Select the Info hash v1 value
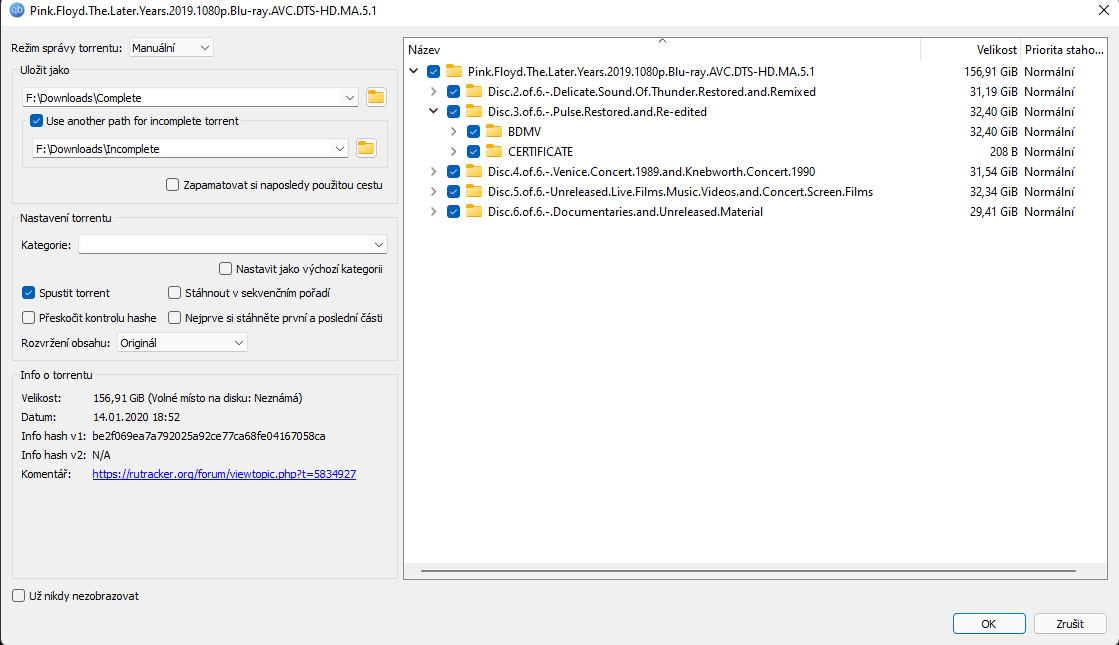This screenshot has width=1119, height=645. [x=208, y=436]
